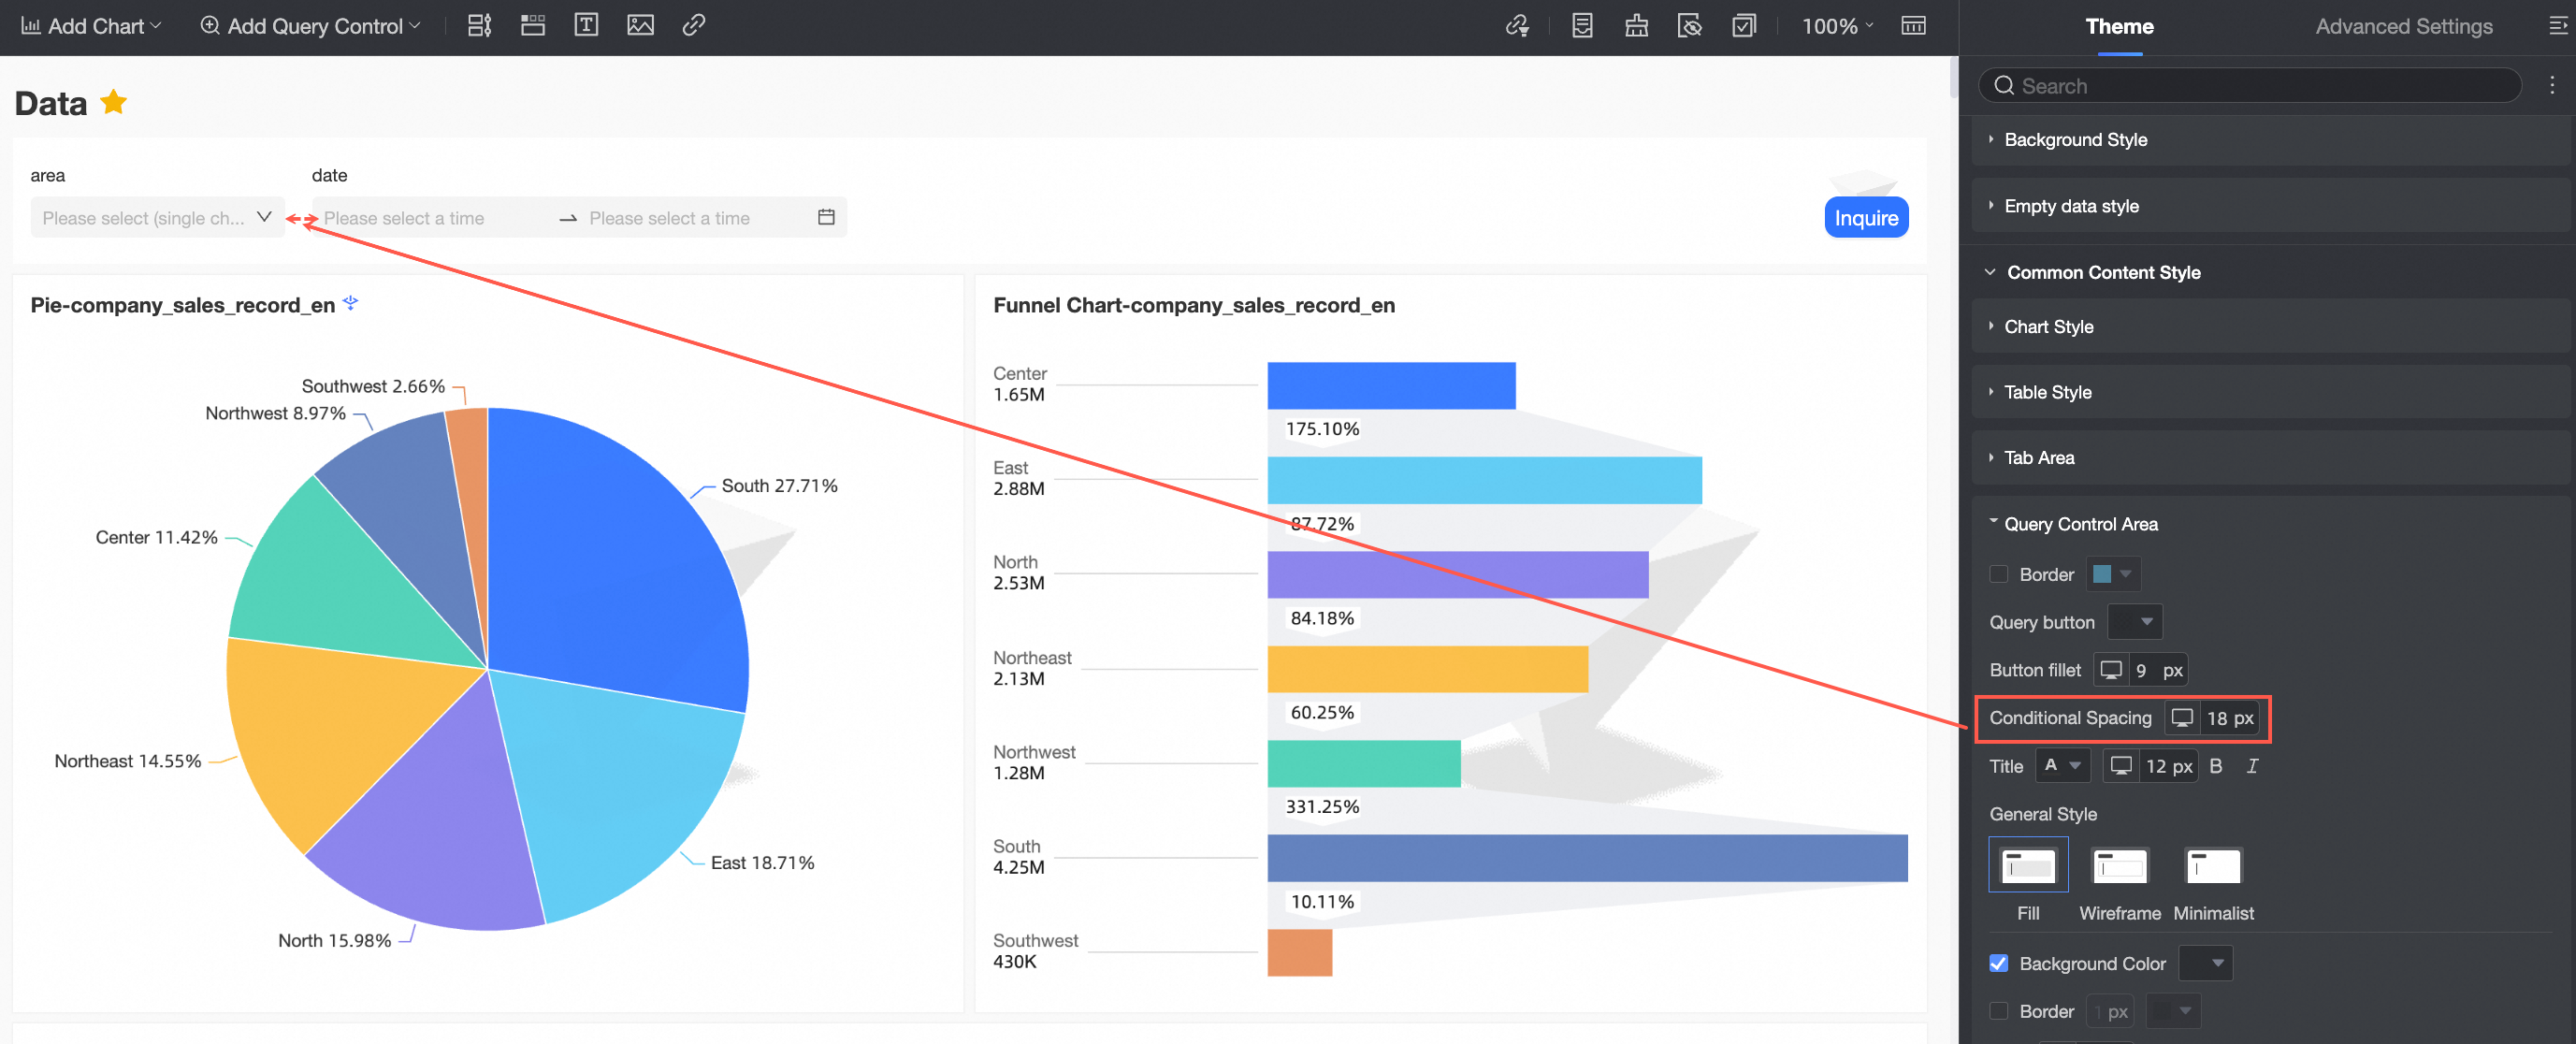Enable the Query Control Area Border checkbox
The width and height of the screenshot is (2576, 1044).
1998,574
